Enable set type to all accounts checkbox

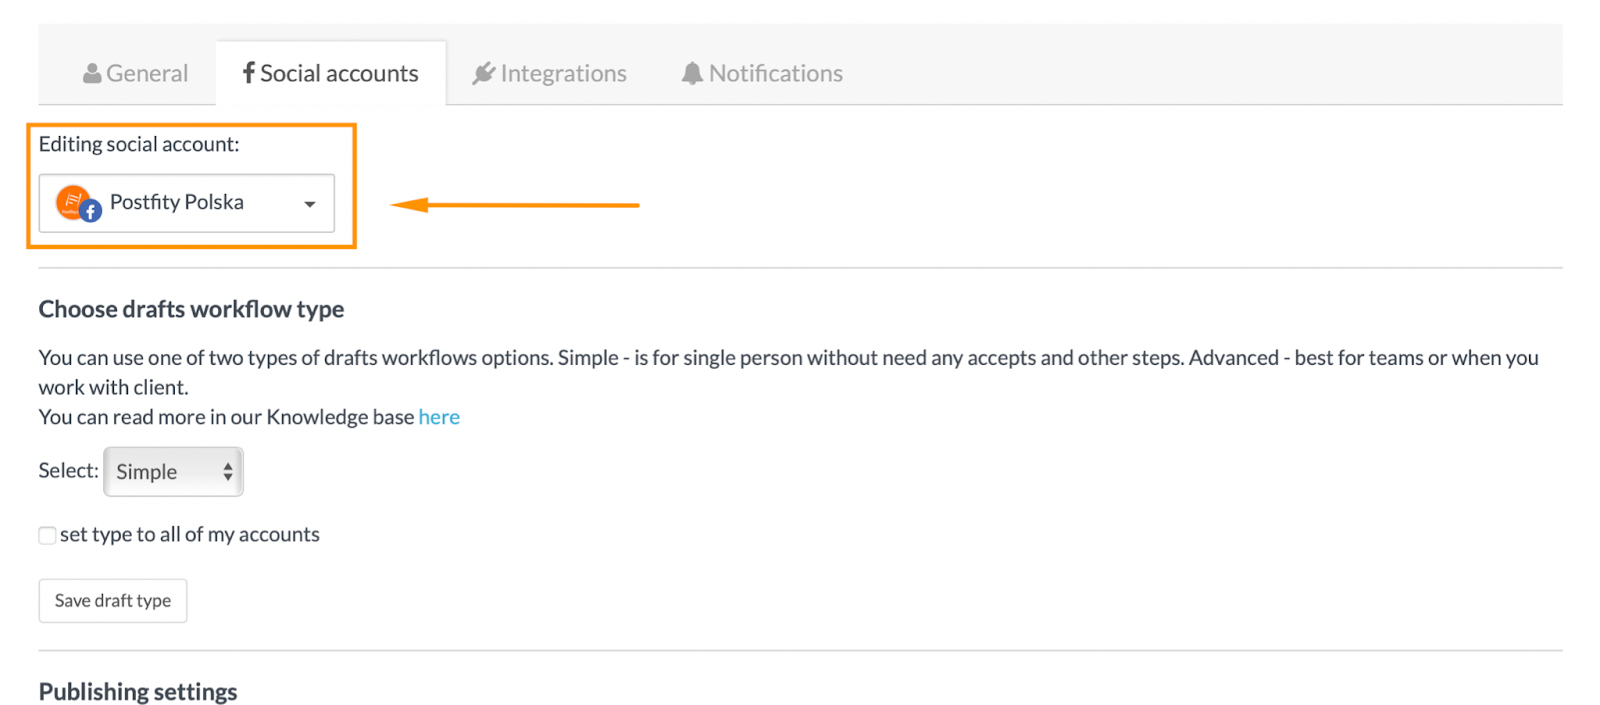(x=47, y=535)
